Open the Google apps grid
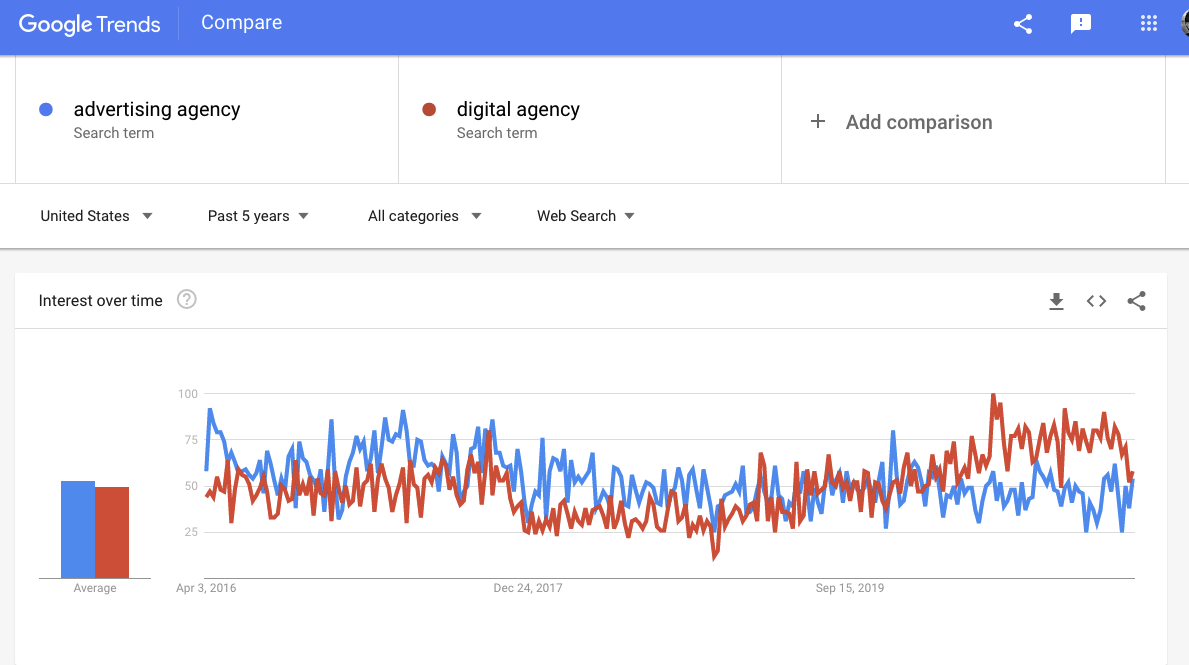This screenshot has height=665, width=1189. (1149, 24)
